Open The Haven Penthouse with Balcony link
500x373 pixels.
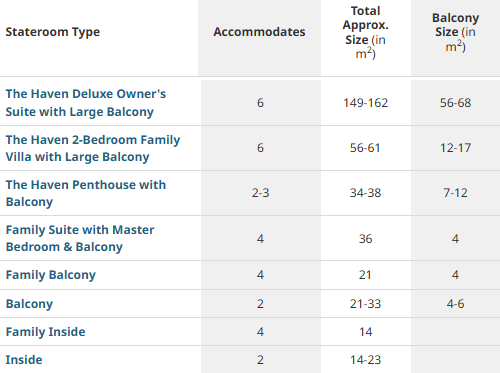pyautogui.click(x=86, y=193)
